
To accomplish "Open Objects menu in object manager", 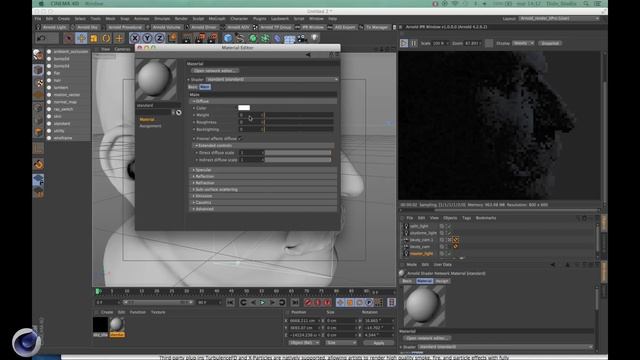I will (450, 218).
